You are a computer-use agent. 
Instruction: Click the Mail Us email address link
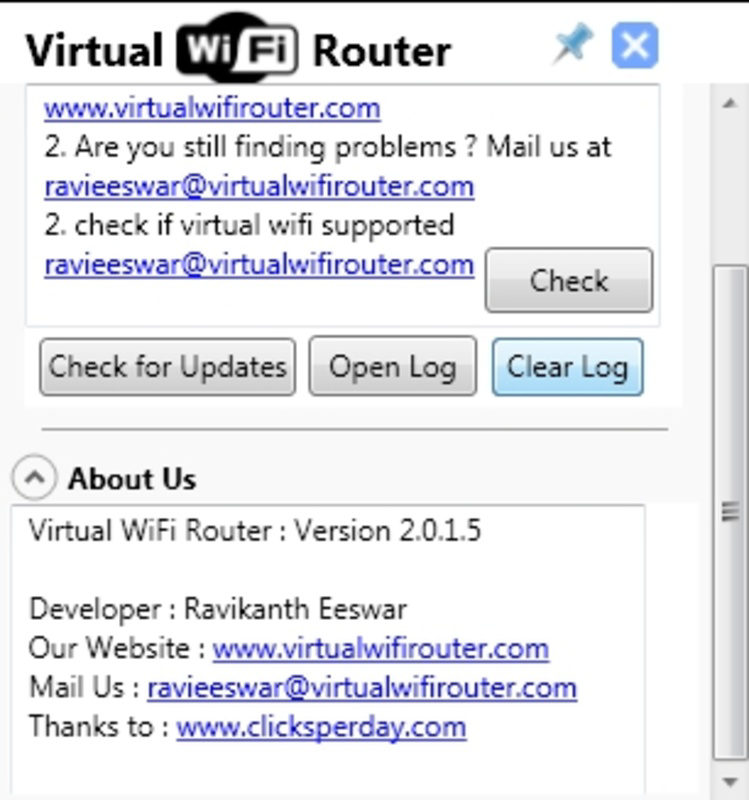pos(362,688)
